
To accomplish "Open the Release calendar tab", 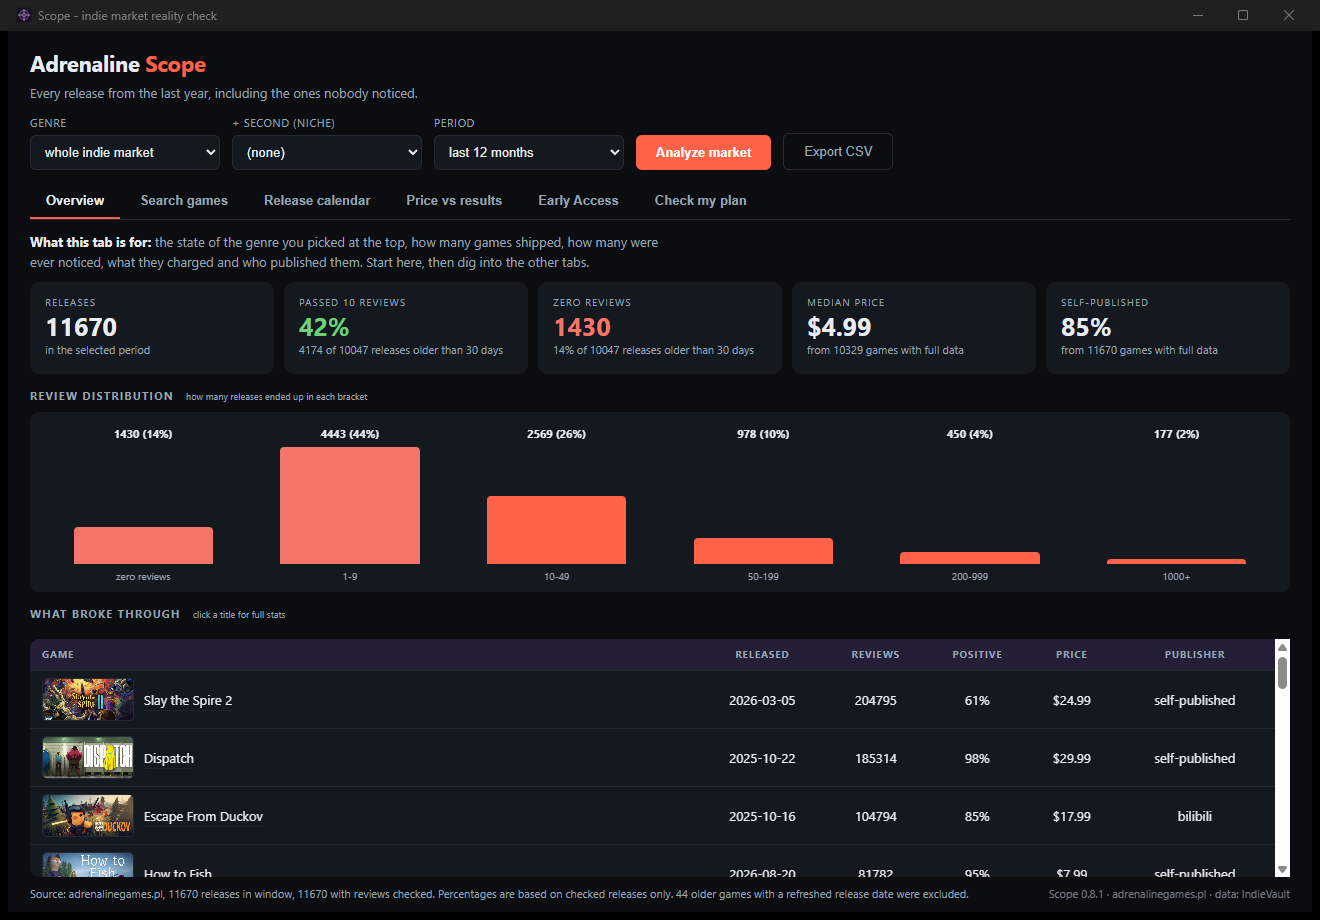I will [317, 200].
